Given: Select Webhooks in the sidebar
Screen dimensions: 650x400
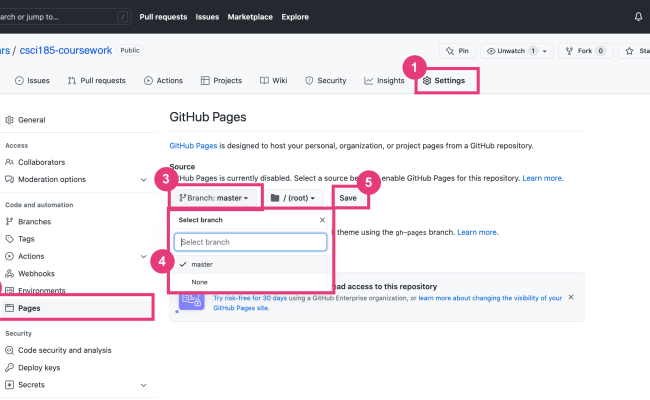Looking at the screenshot, I should tap(36, 274).
